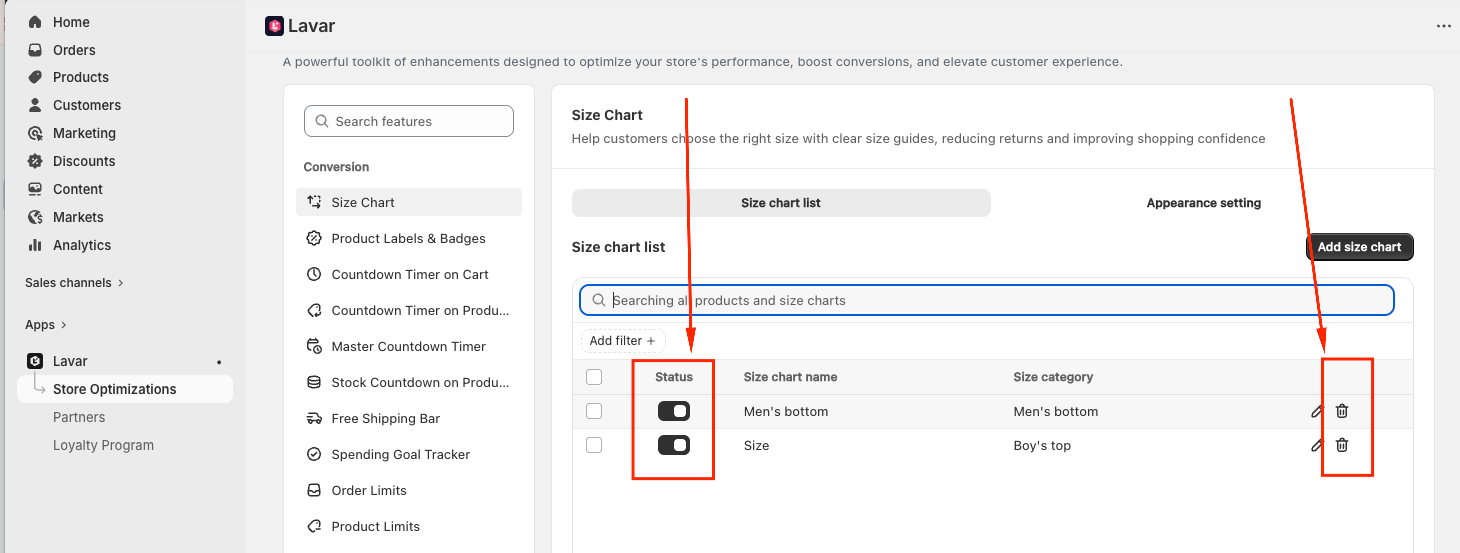
Task: Click the Stock Countdown icon
Action: click(x=314, y=382)
